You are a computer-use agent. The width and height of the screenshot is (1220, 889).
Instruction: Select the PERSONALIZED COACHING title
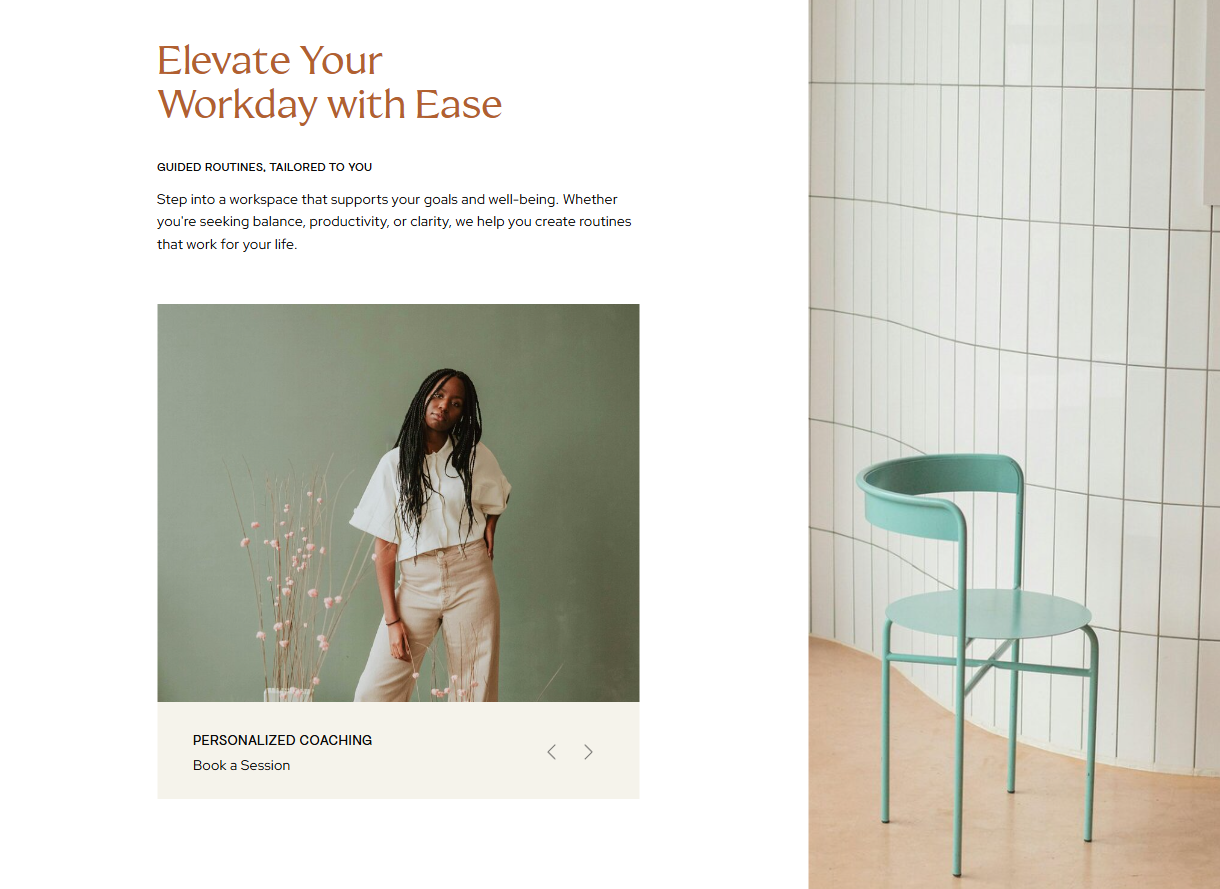coord(282,740)
